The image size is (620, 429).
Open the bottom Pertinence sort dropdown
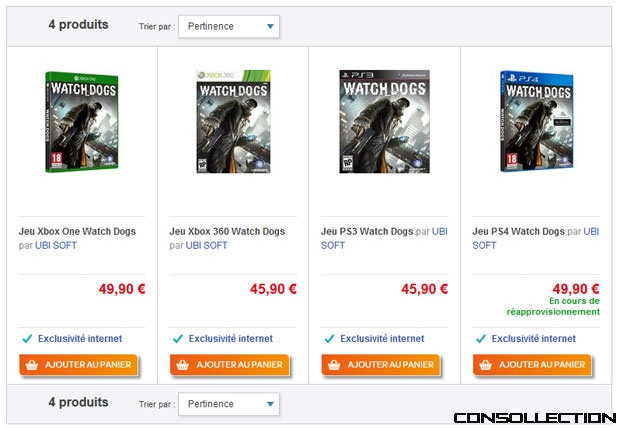(x=229, y=404)
